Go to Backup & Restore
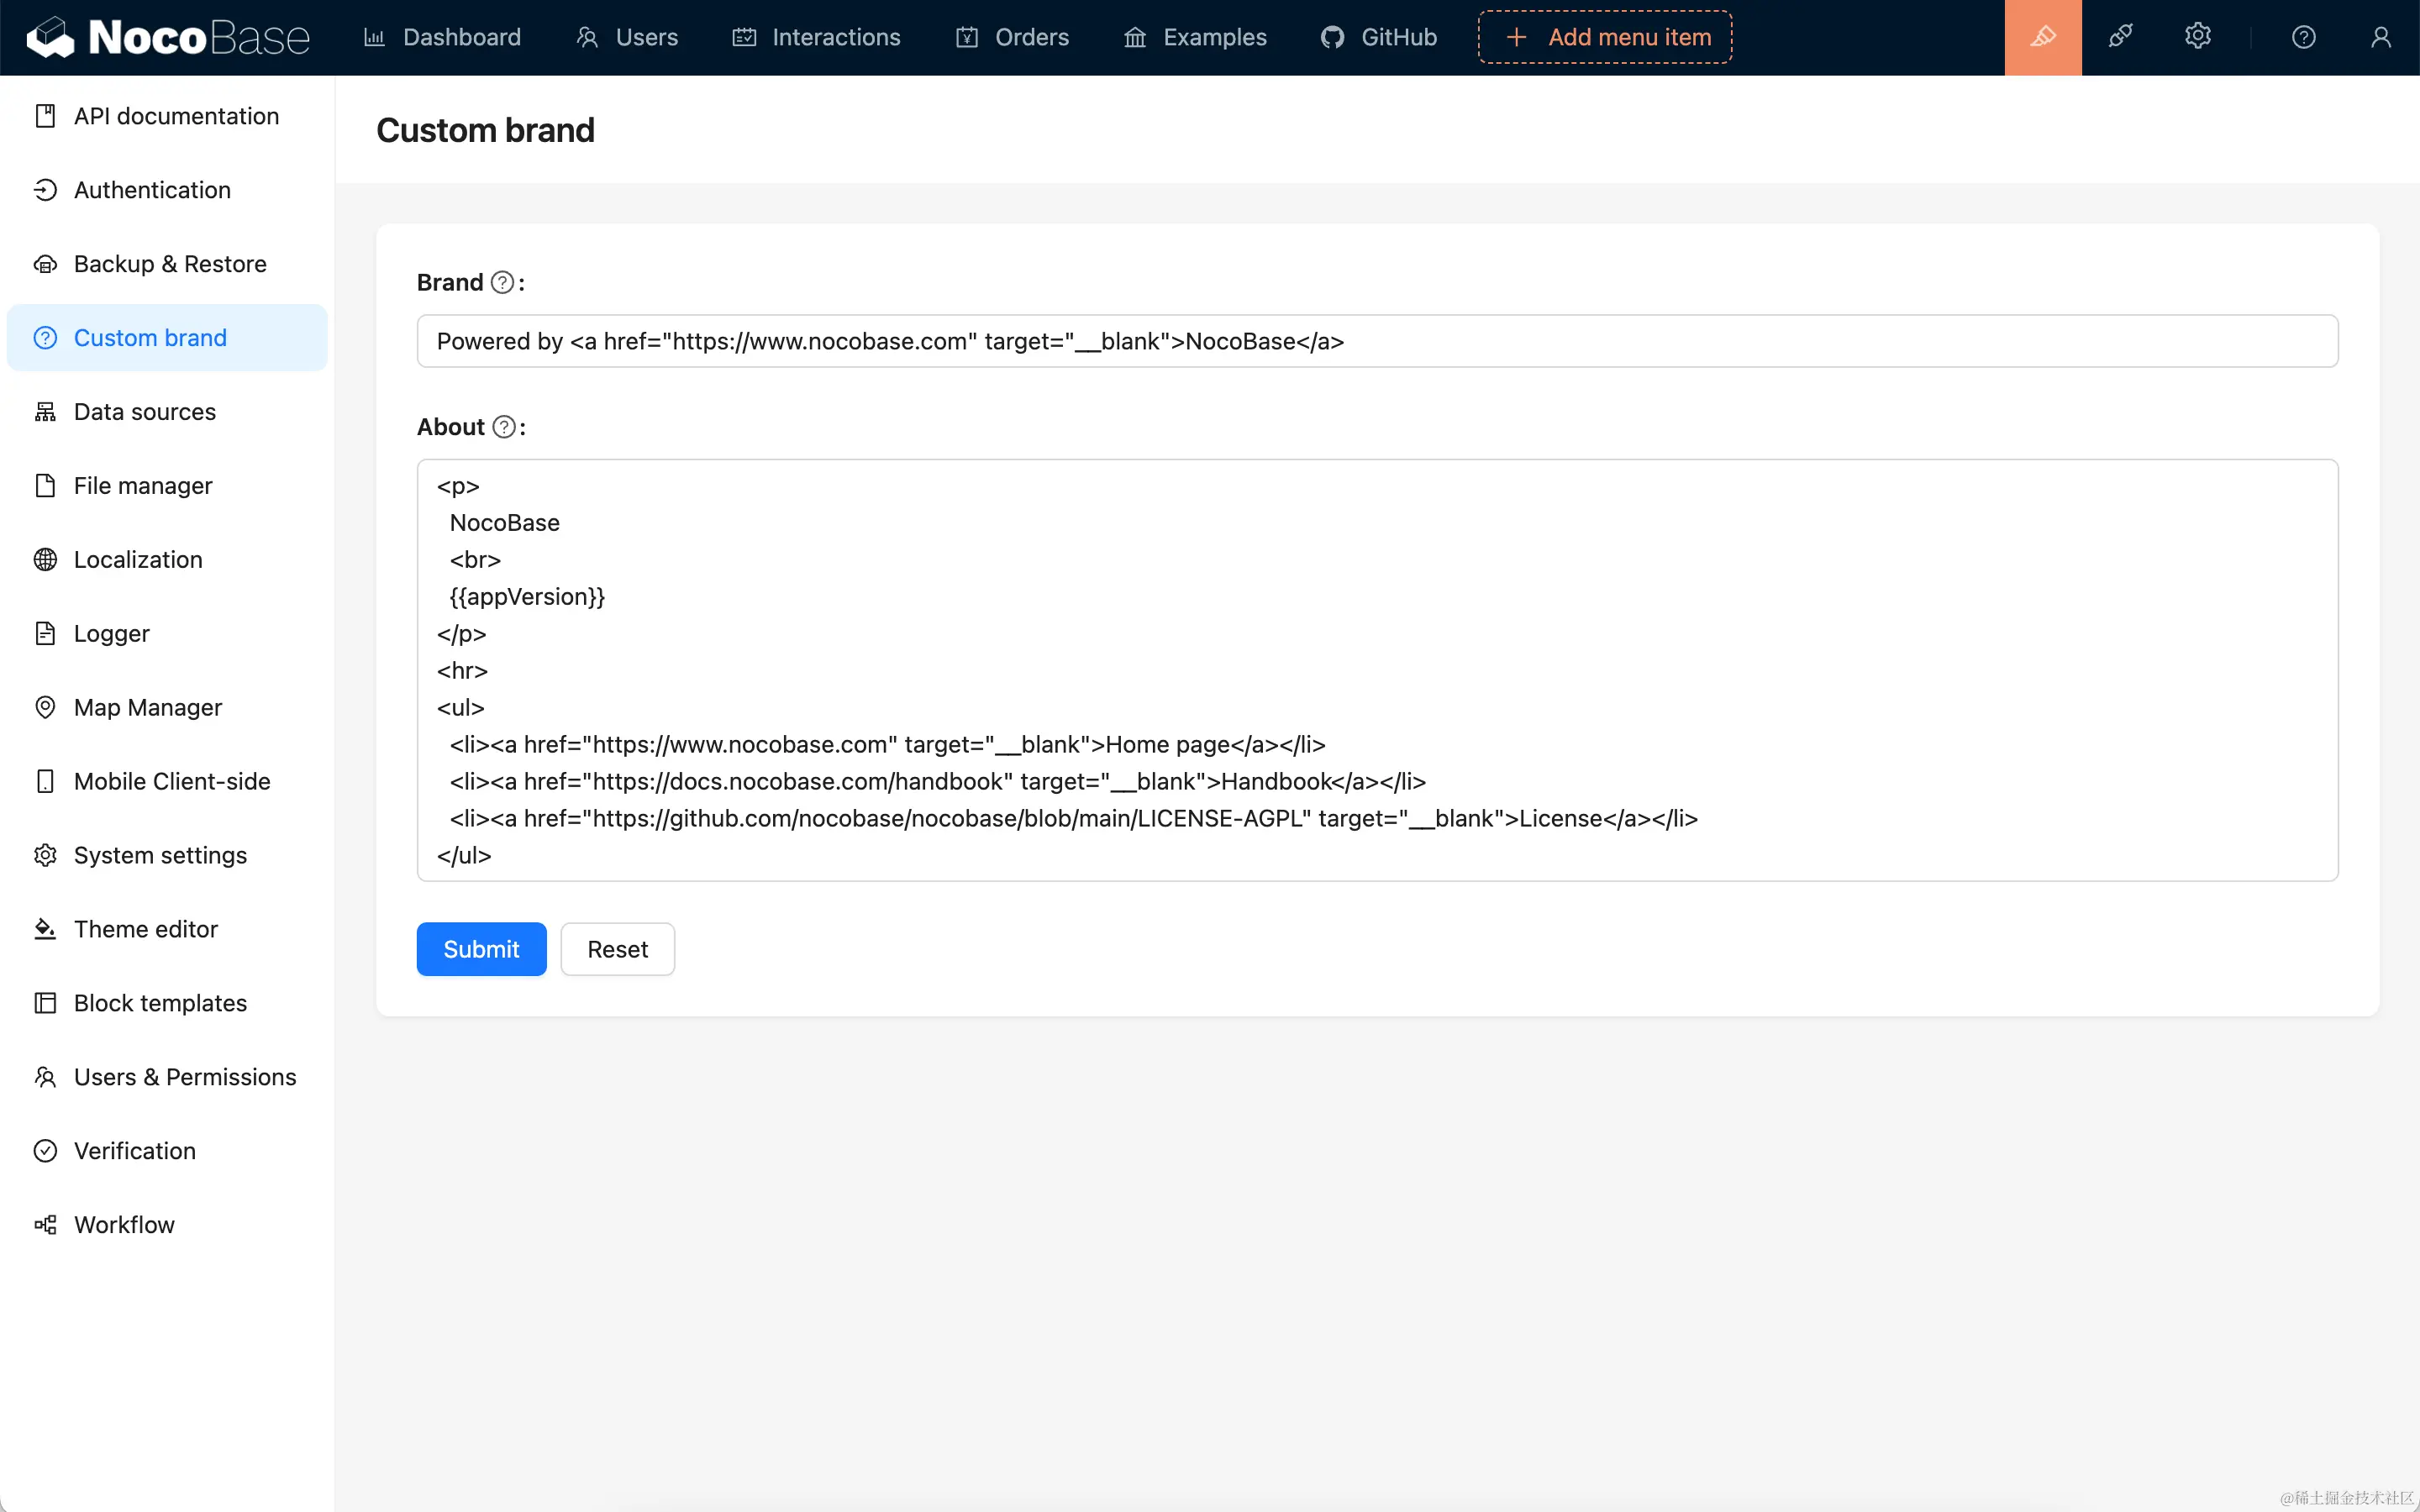This screenshot has width=2420, height=1512. coord(167,264)
